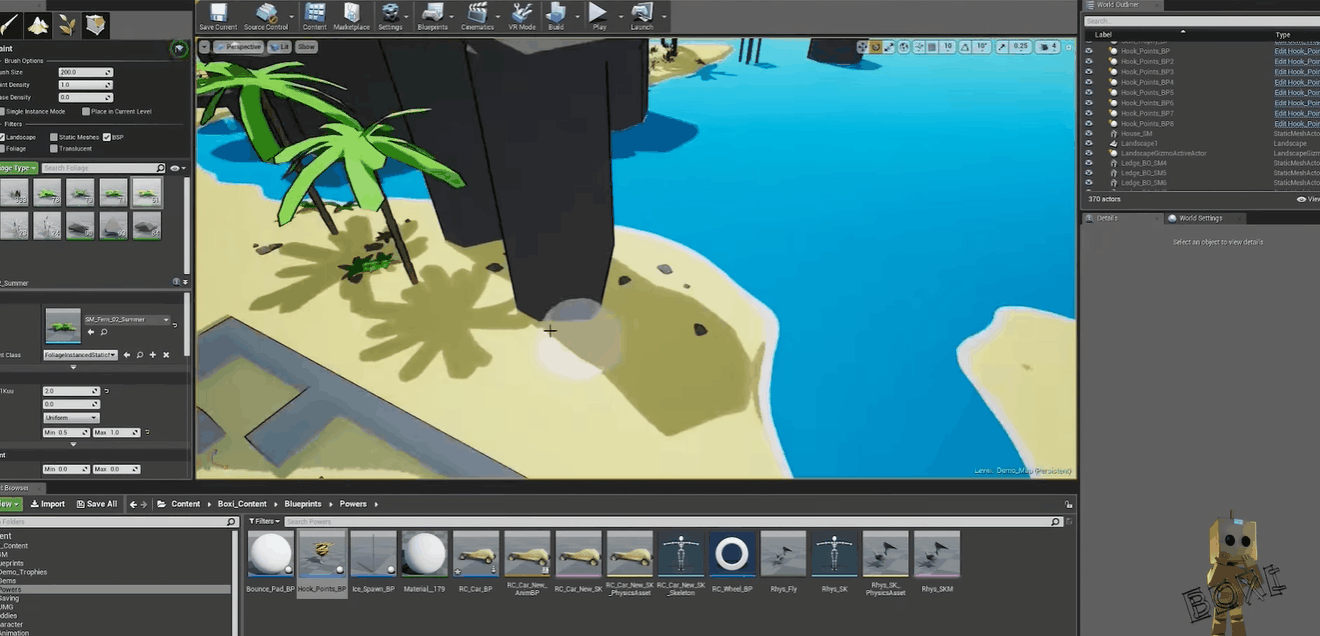Toggle the Static Meshes filter checkbox
This screenshot has width=1320, height=636.
tap(53, 137)
